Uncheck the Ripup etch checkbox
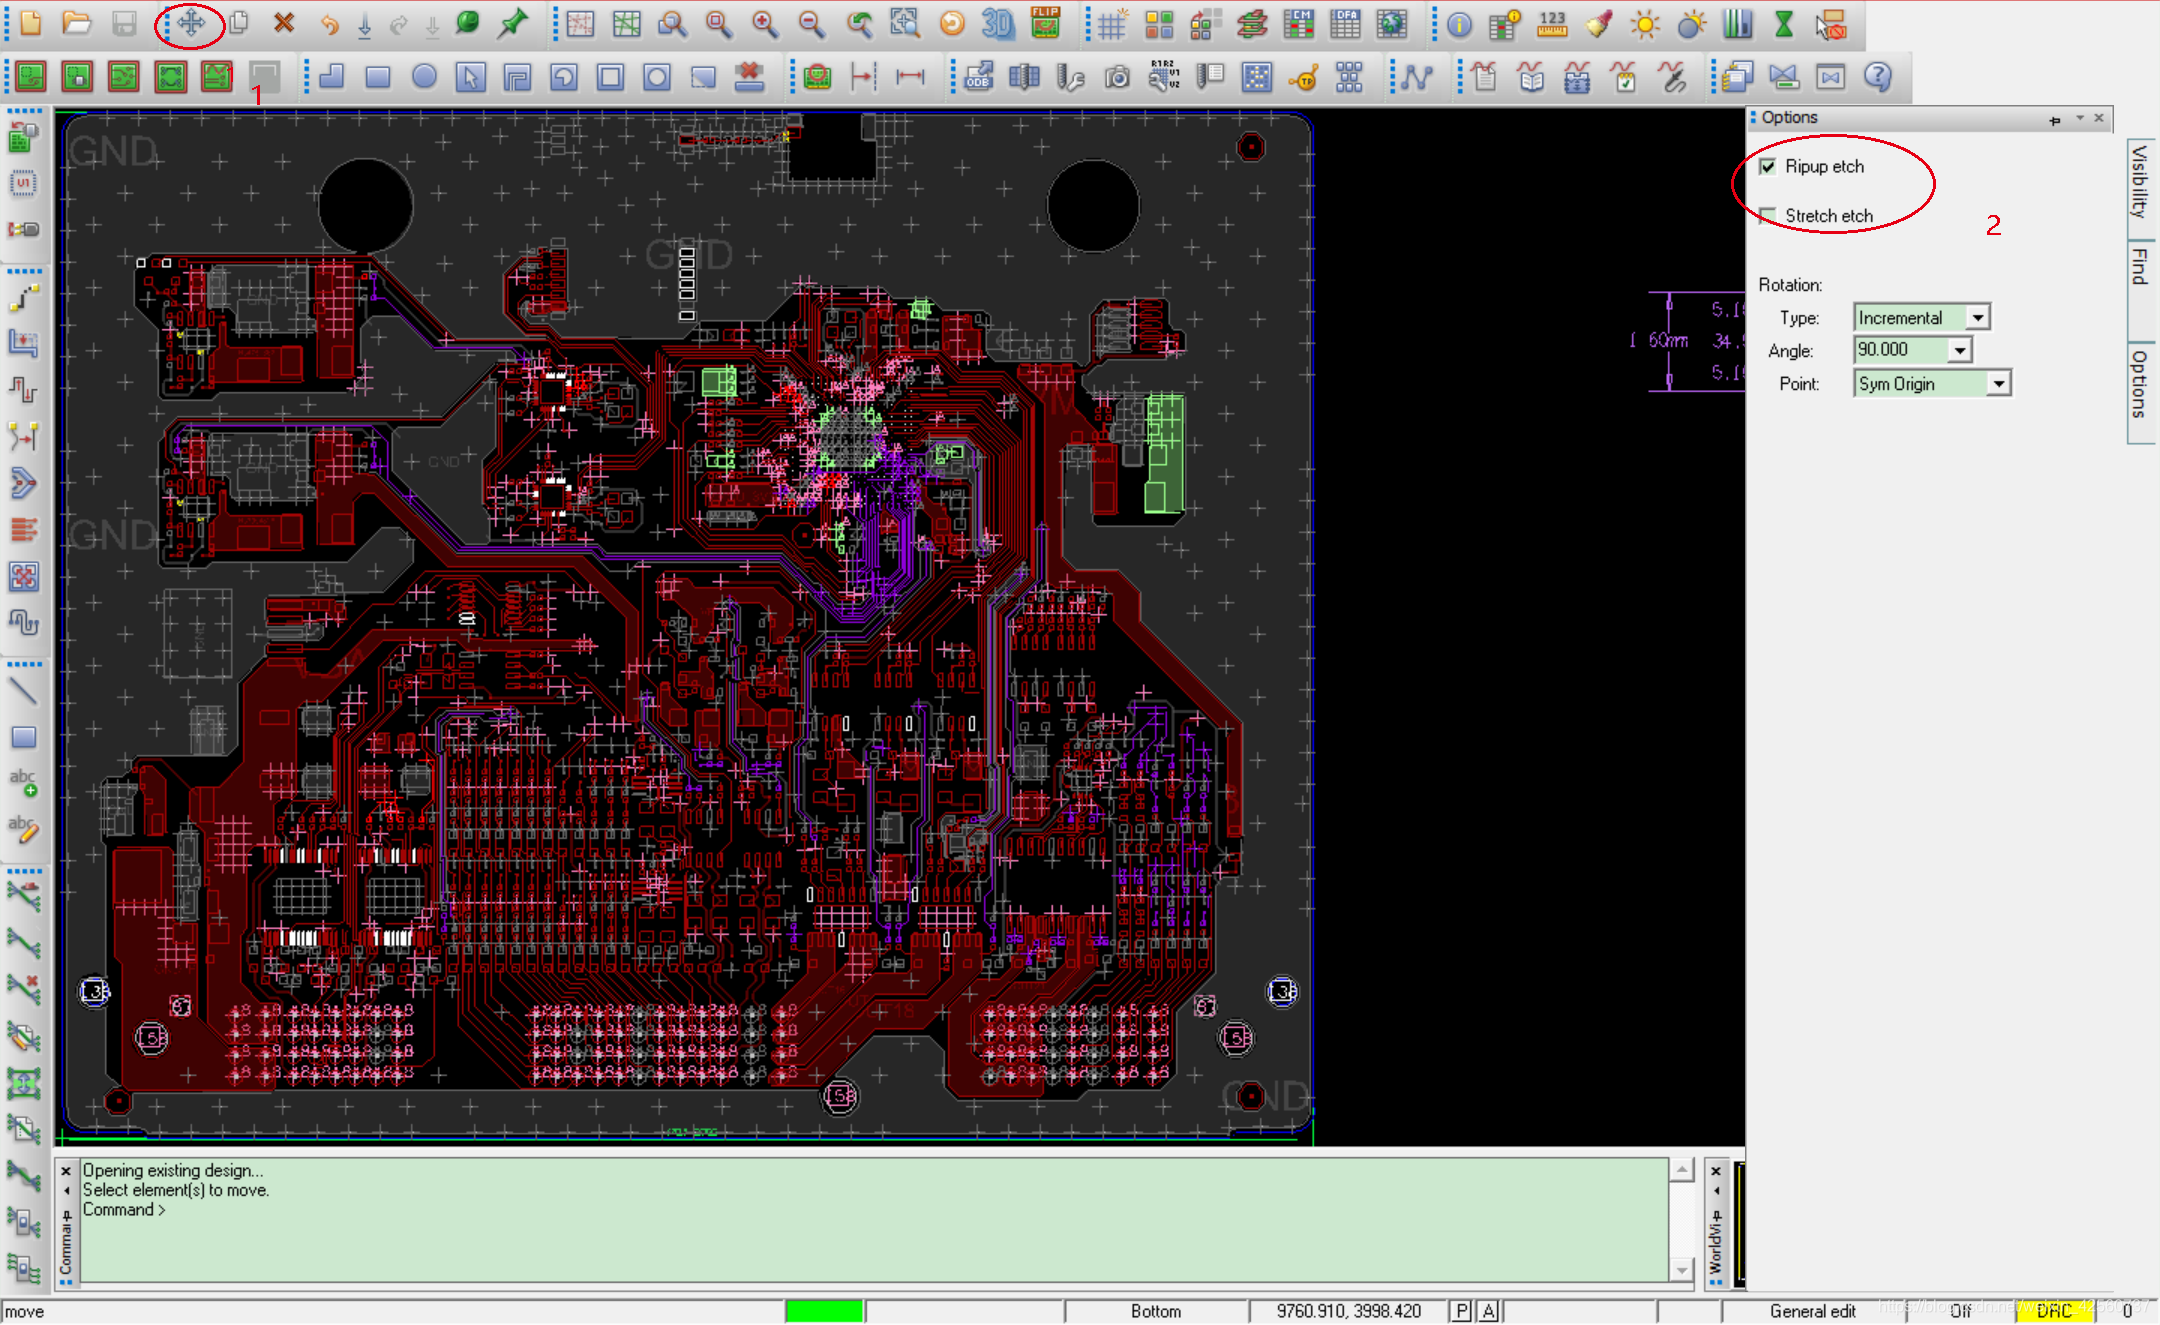2160x1325 pixels. click(1768, 166)
